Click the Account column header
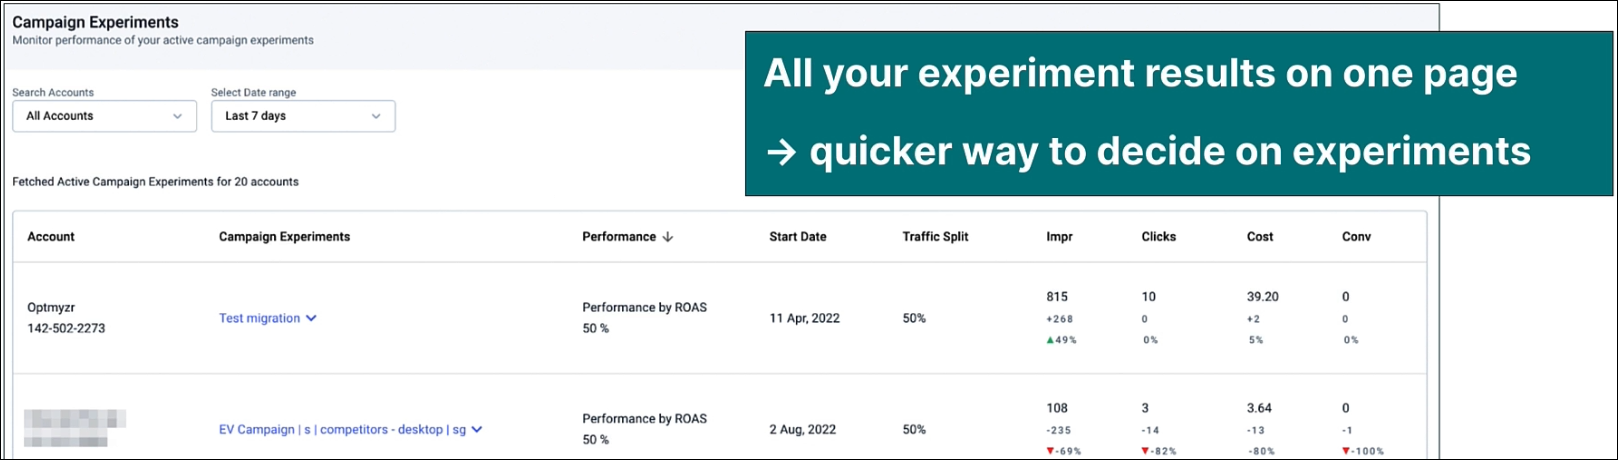This screenshot has width=1618, height=460. (x=51, y=237)
